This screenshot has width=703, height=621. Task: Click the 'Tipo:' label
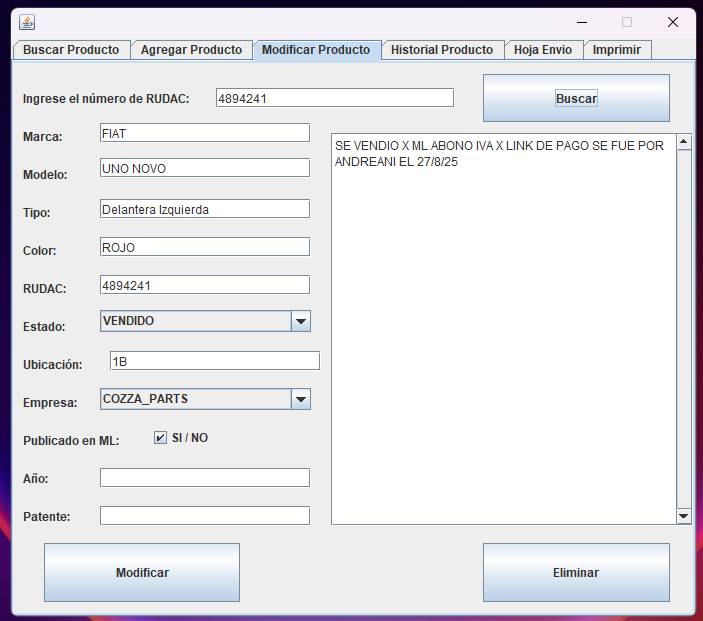[x=37, y=213]
